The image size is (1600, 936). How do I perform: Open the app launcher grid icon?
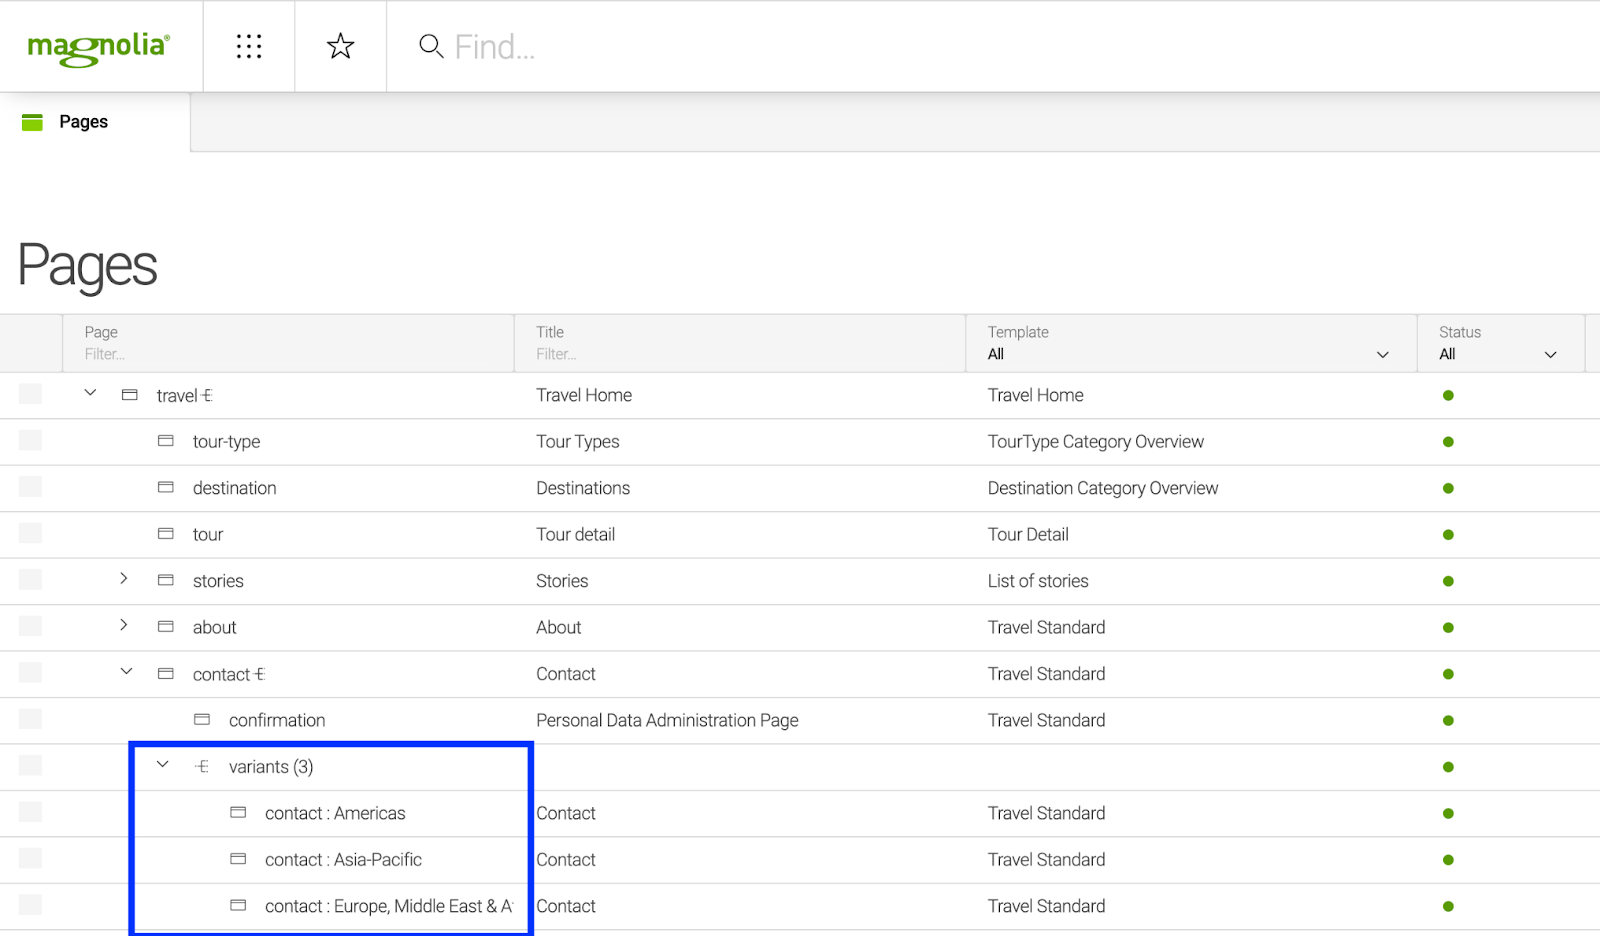click(x=249, y=46)
